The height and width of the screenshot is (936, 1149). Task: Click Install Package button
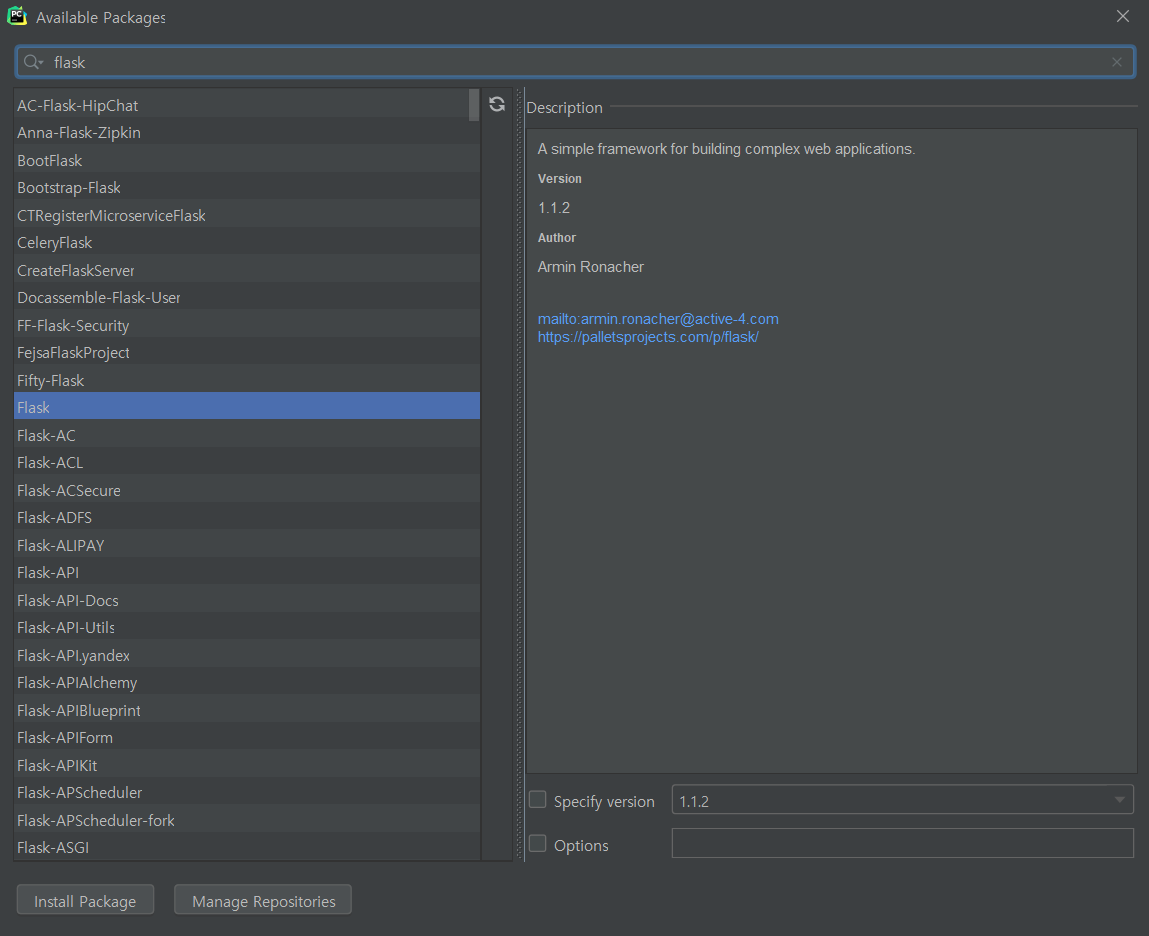click(85, 900)
